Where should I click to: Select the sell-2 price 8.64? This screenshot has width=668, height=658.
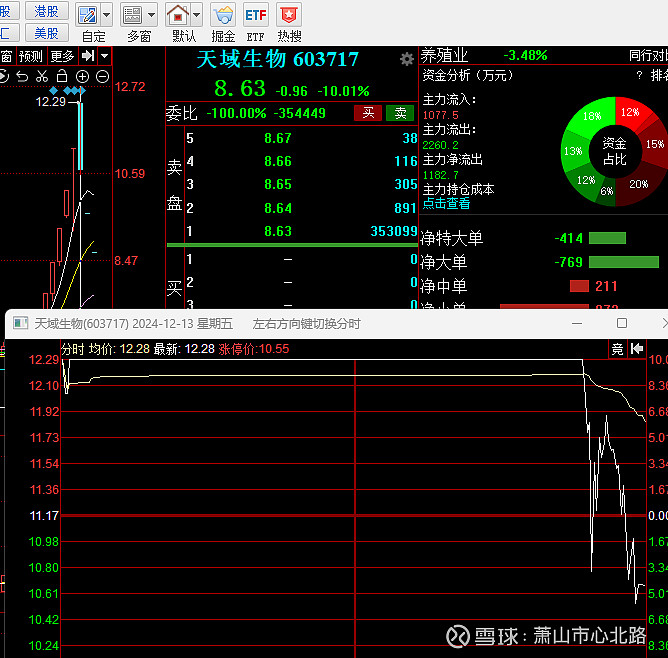278,208
